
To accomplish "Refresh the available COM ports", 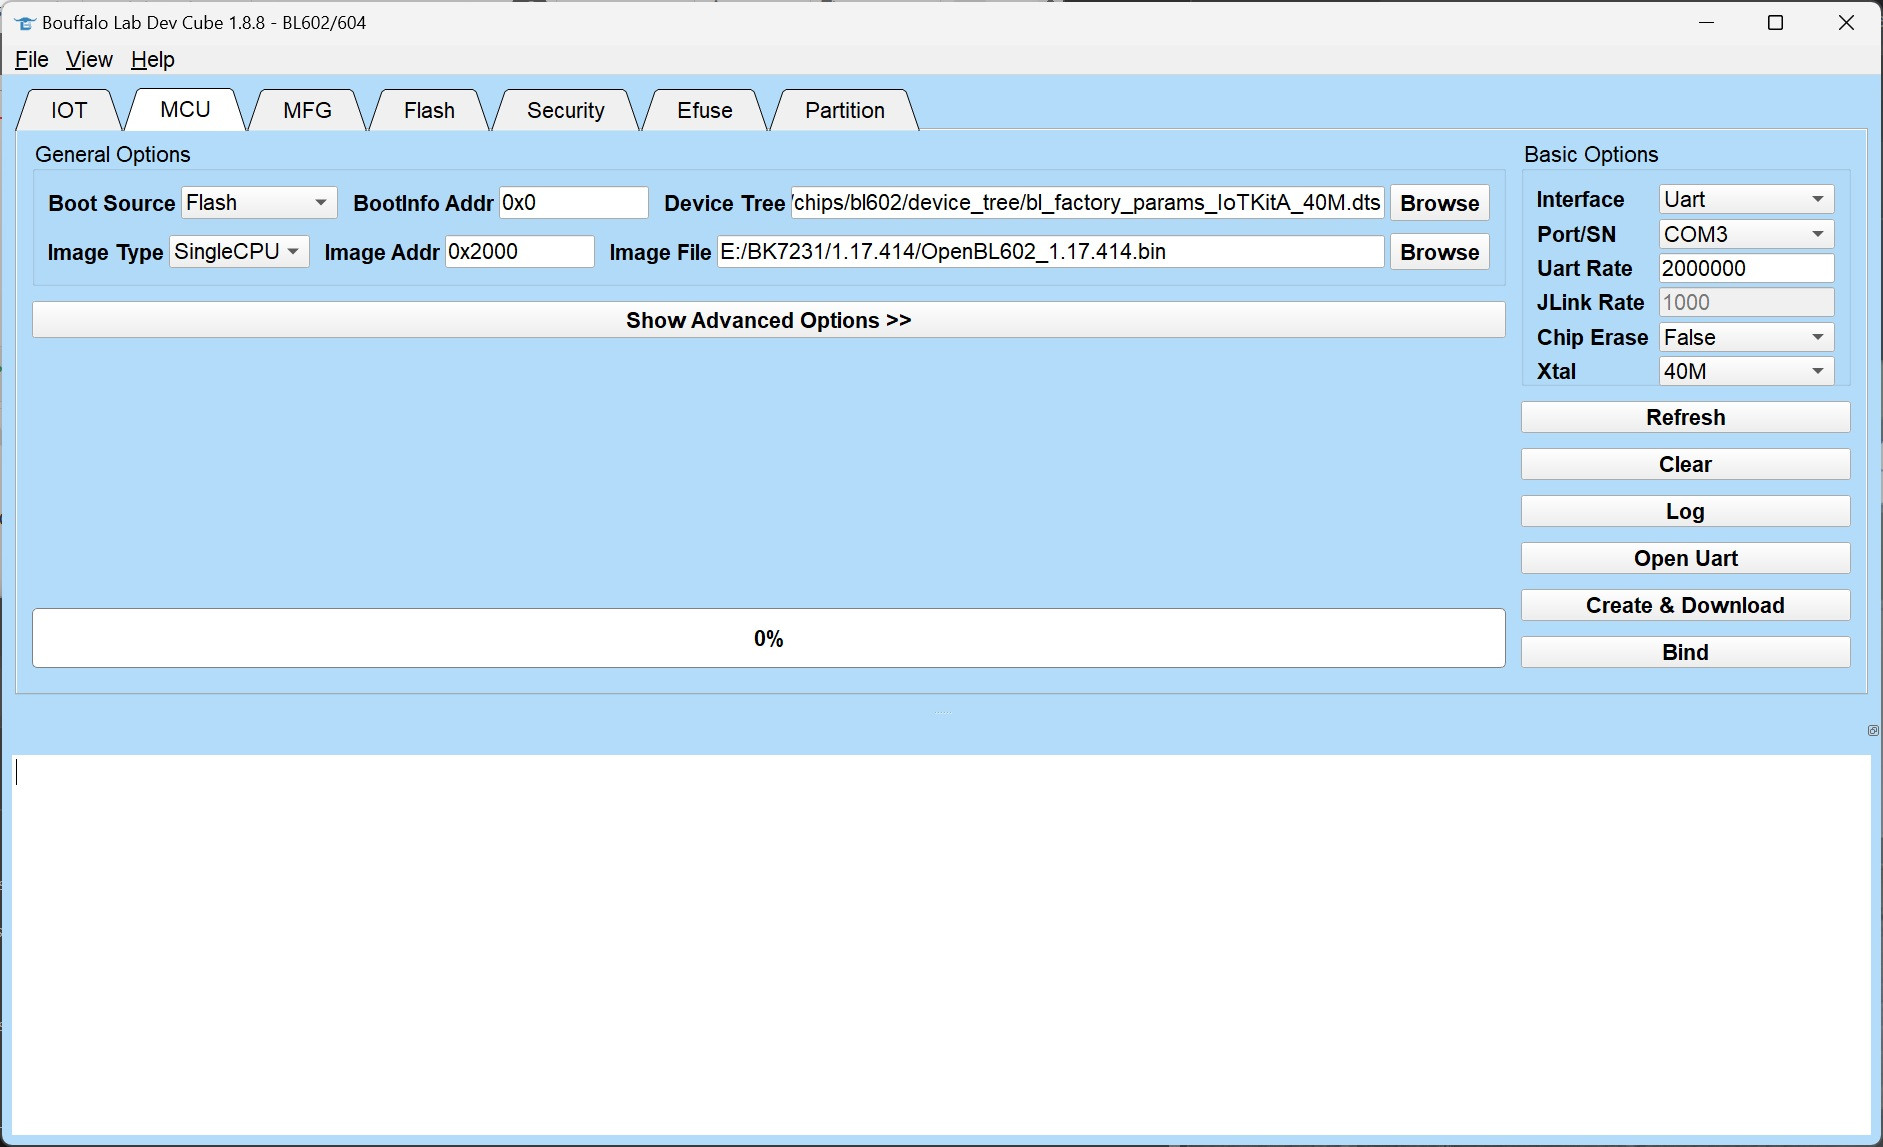I will pyautogui.click(x=1684, y=417).
